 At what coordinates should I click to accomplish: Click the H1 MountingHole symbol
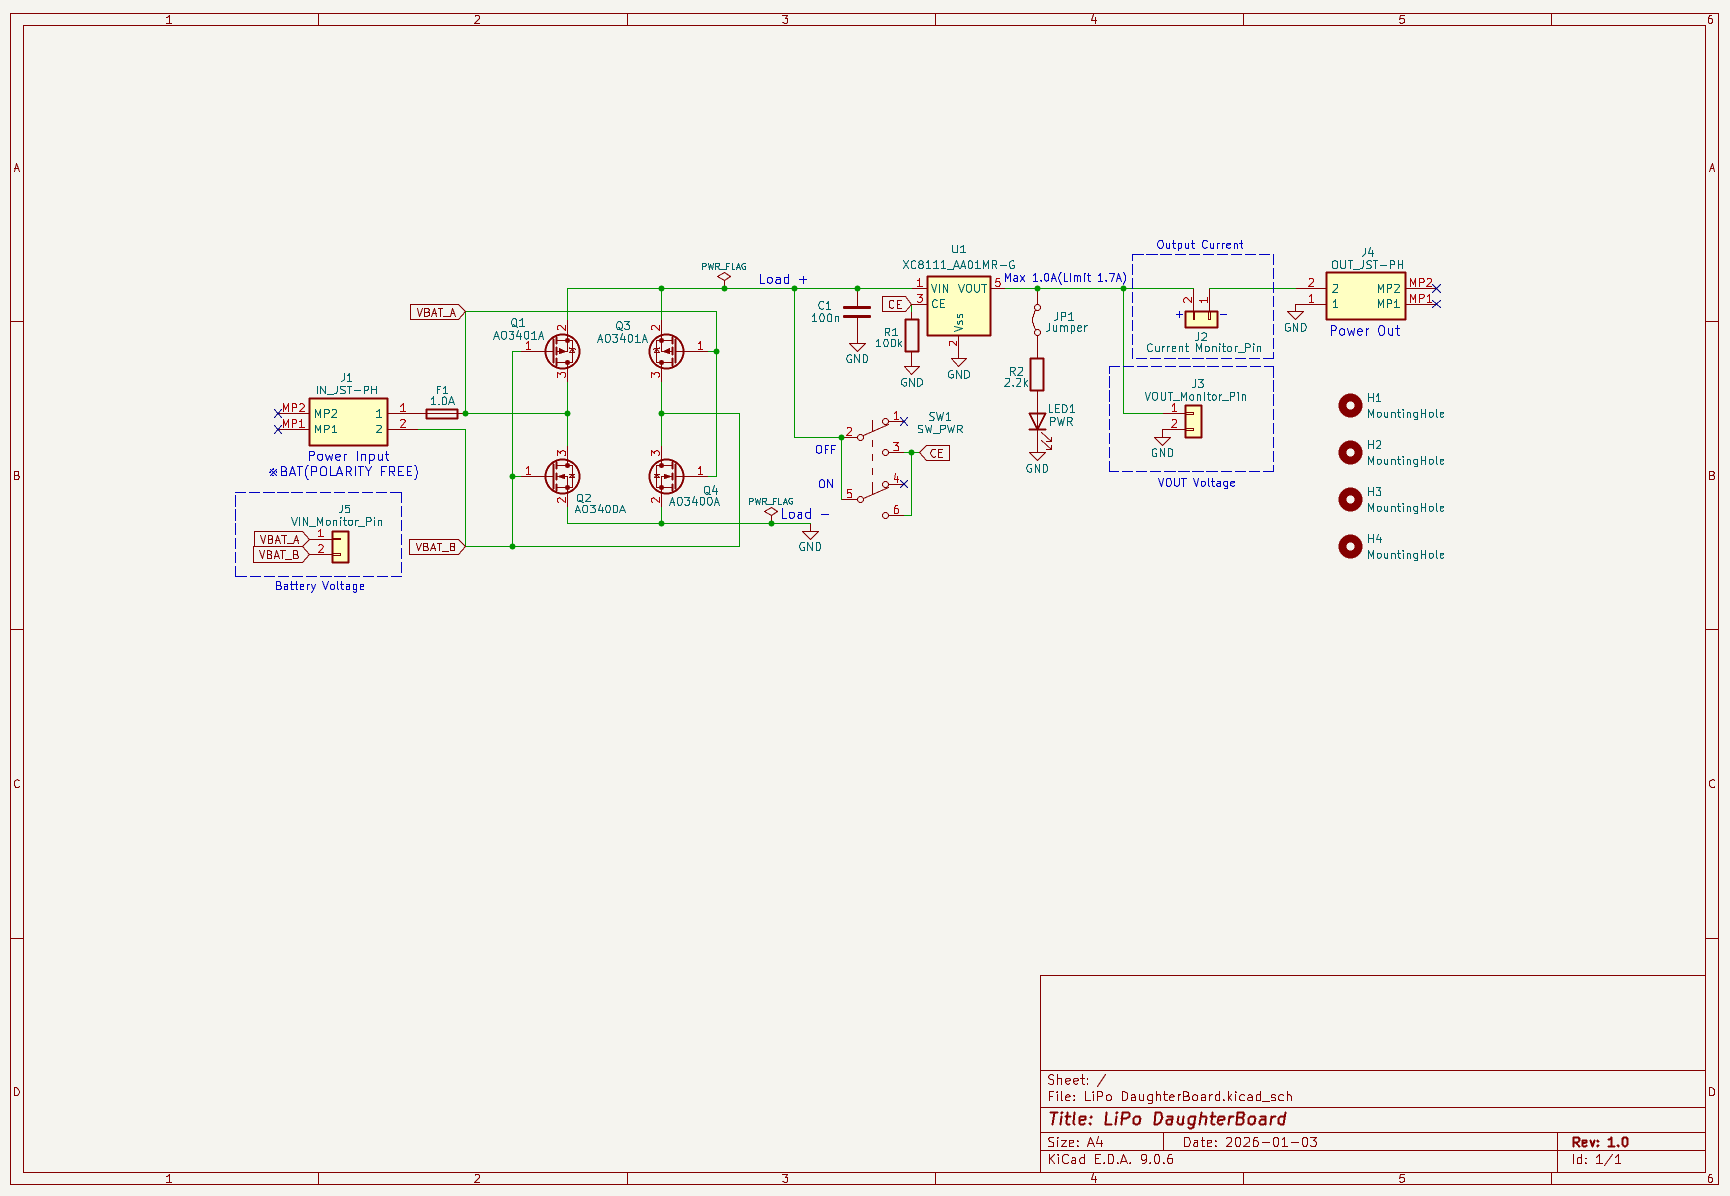pos(1350,405)
